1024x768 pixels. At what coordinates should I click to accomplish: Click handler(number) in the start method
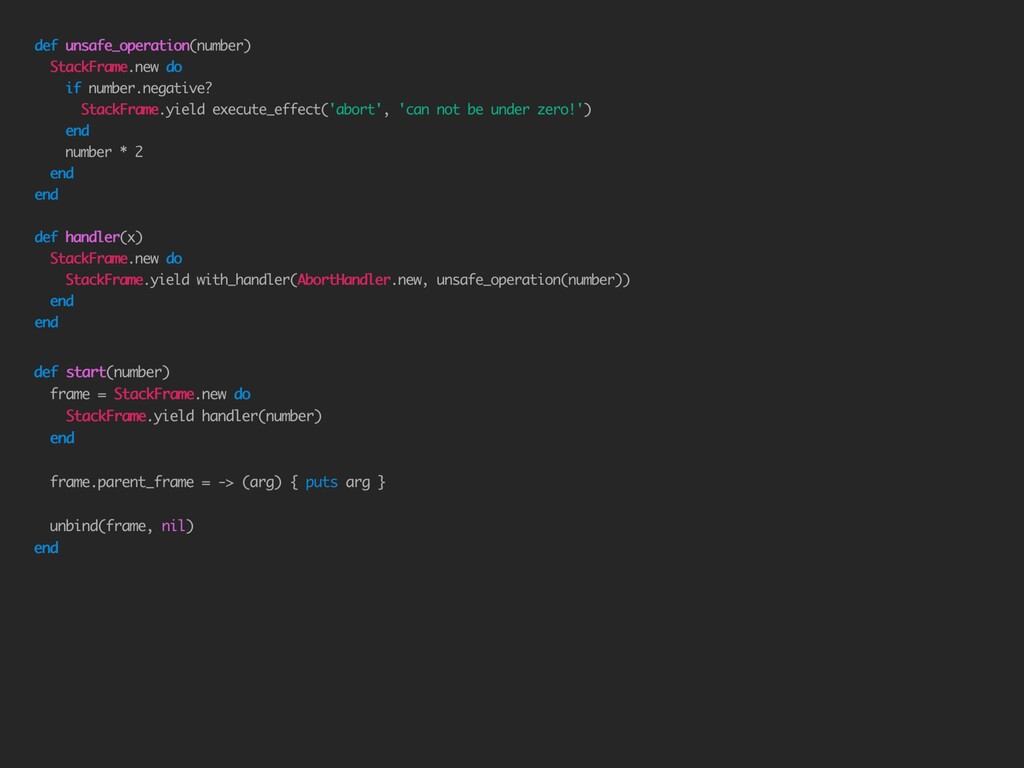[x=261, y=416]
